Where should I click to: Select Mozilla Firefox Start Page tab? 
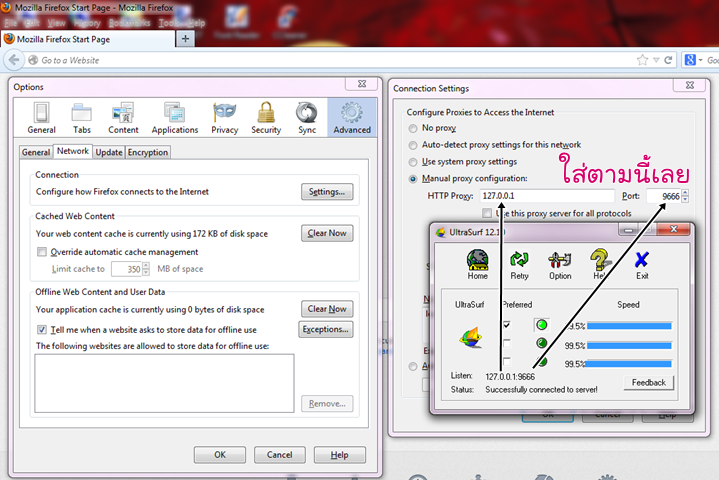[x=88, y=39]
